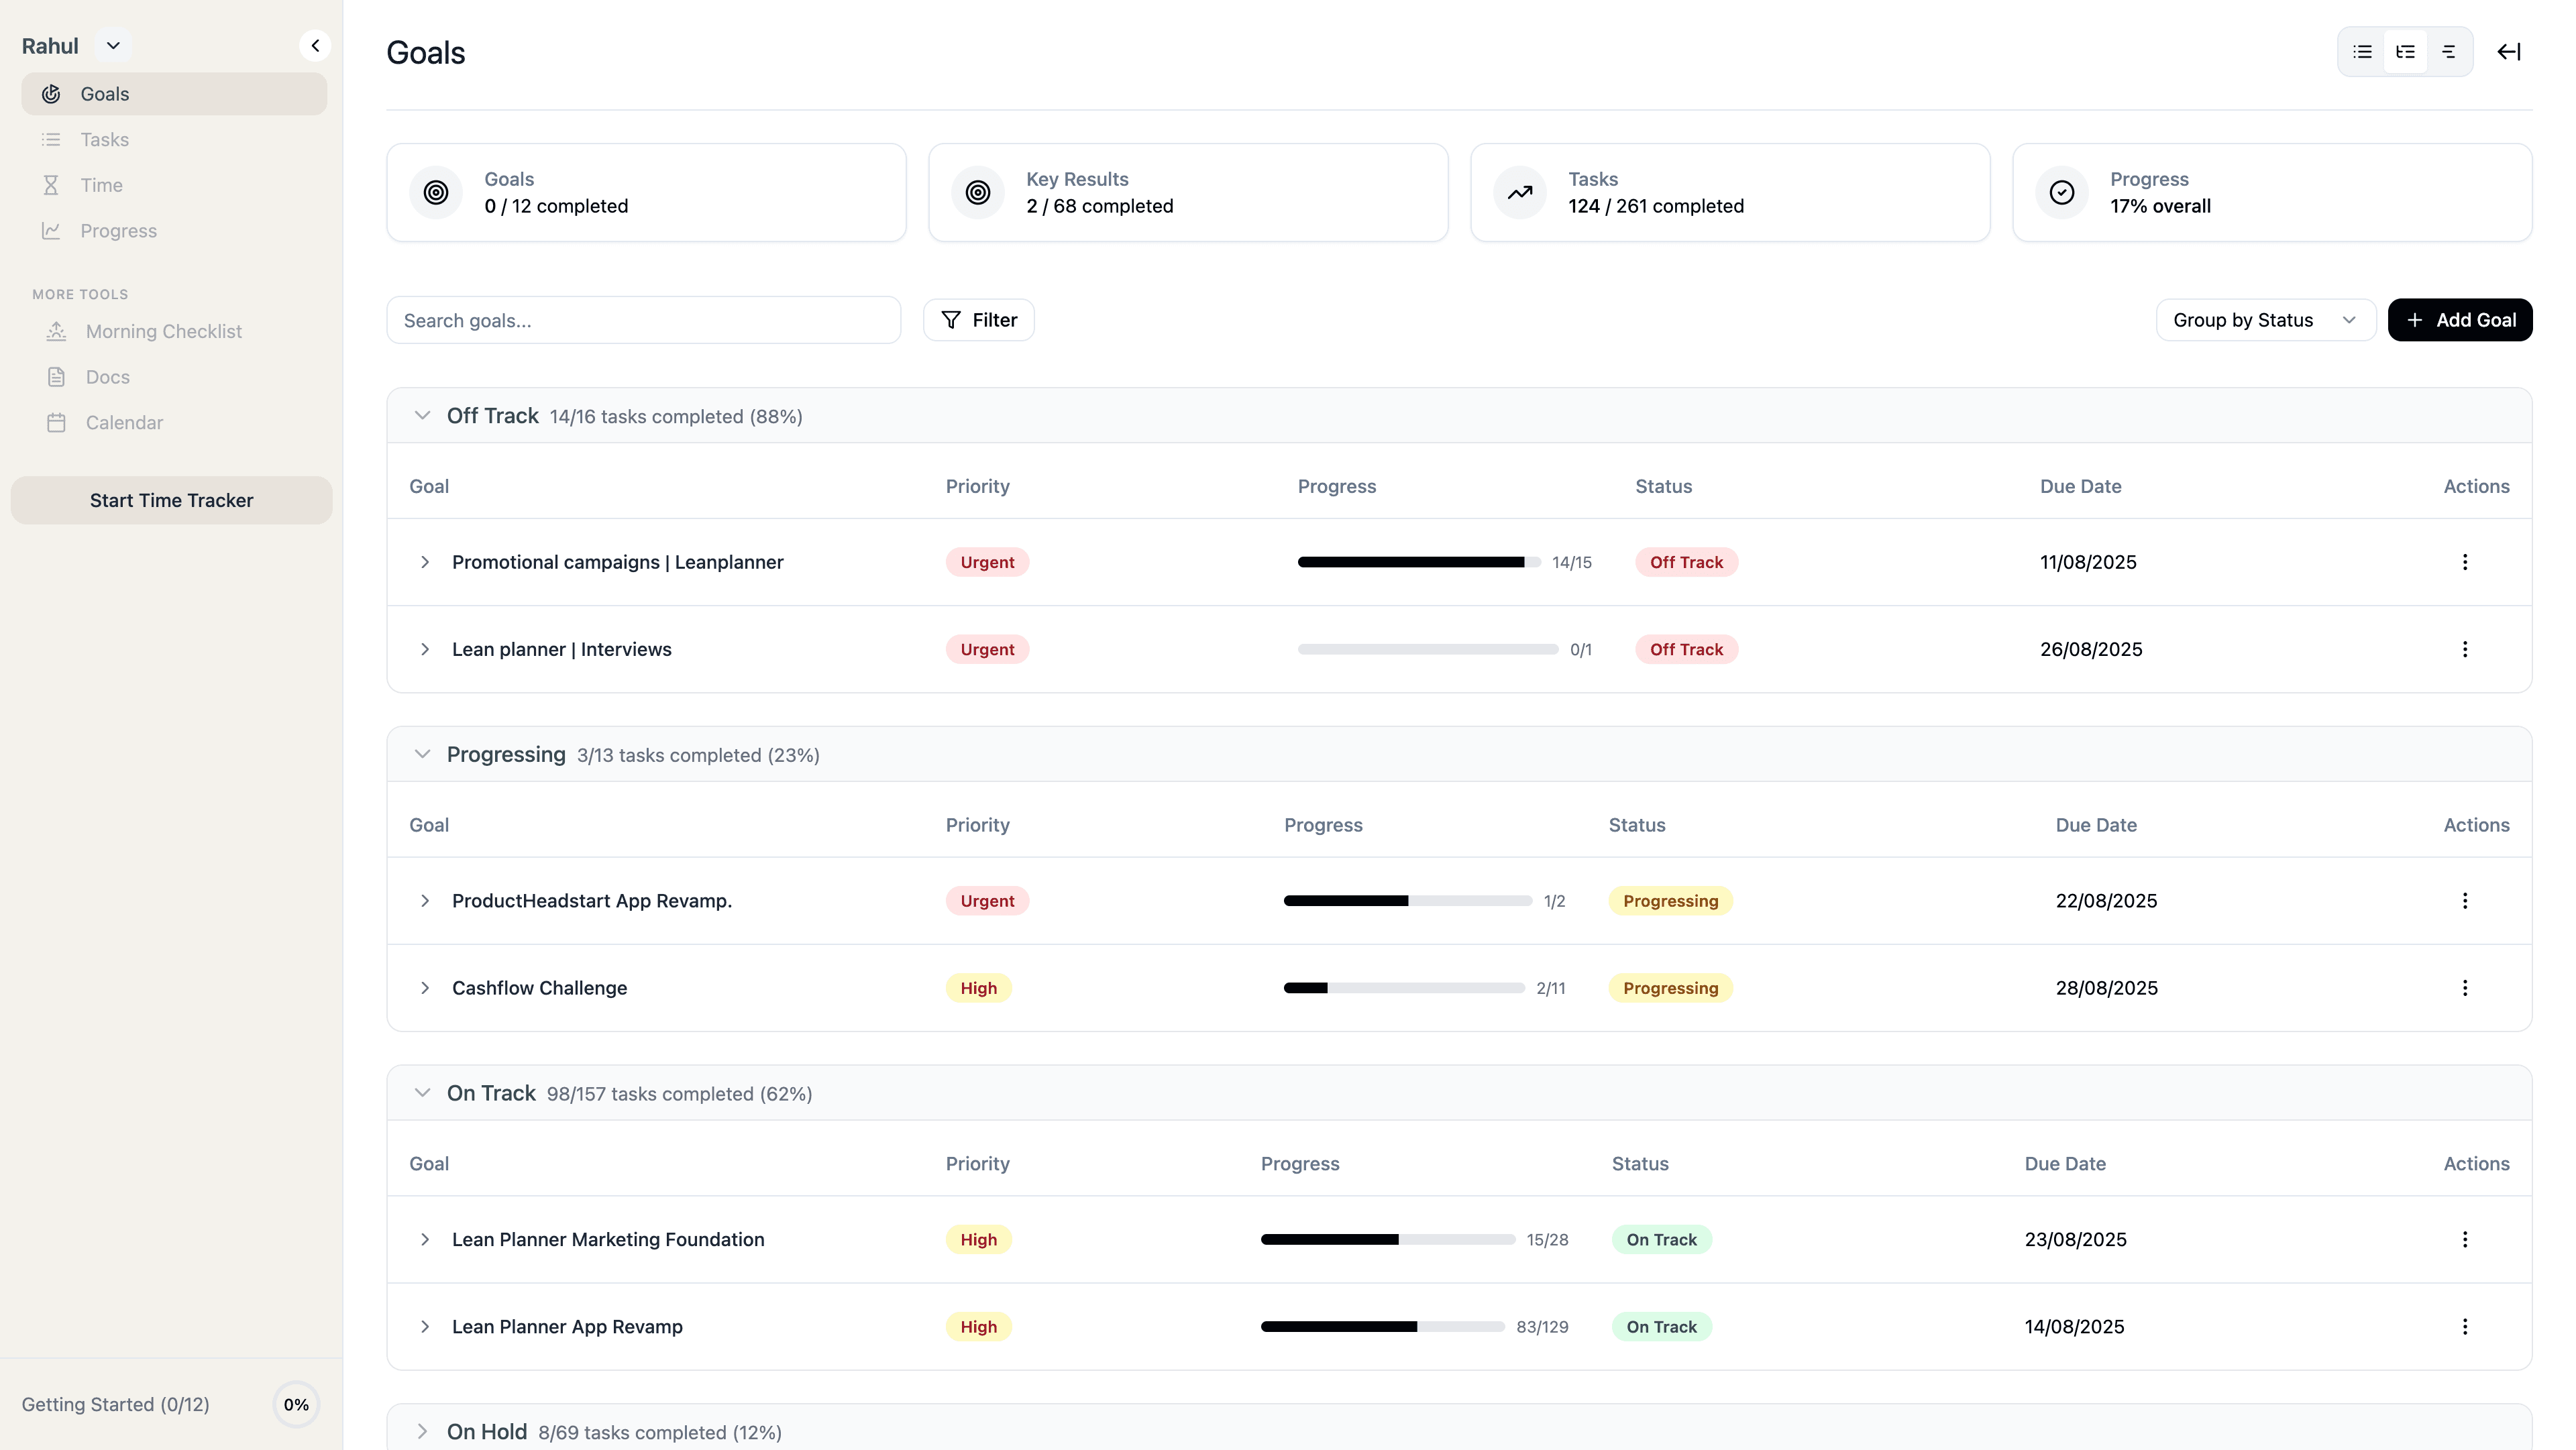The height and width of the screenshot is (1450, 2576).
Task: Collapse the left sidebar panel
Action: [316, 45]
